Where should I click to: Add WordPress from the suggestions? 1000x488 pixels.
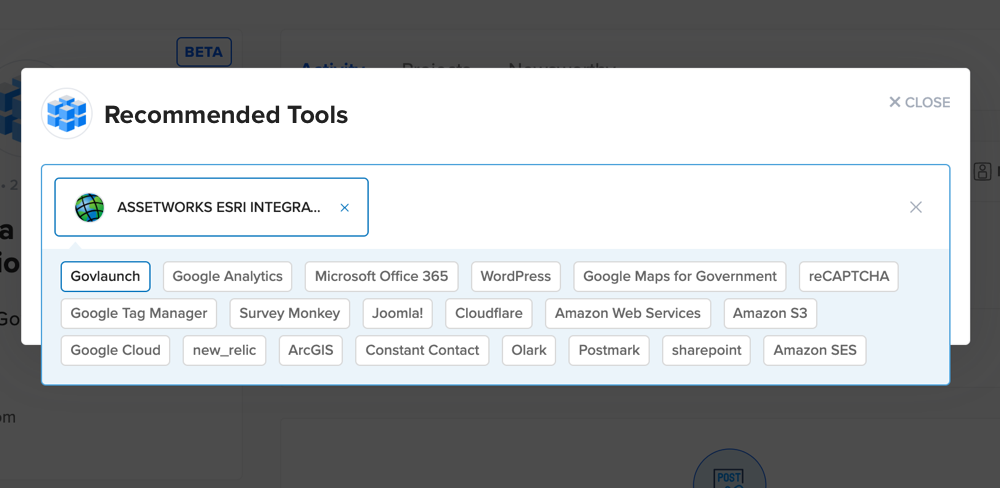coord(515,276)
